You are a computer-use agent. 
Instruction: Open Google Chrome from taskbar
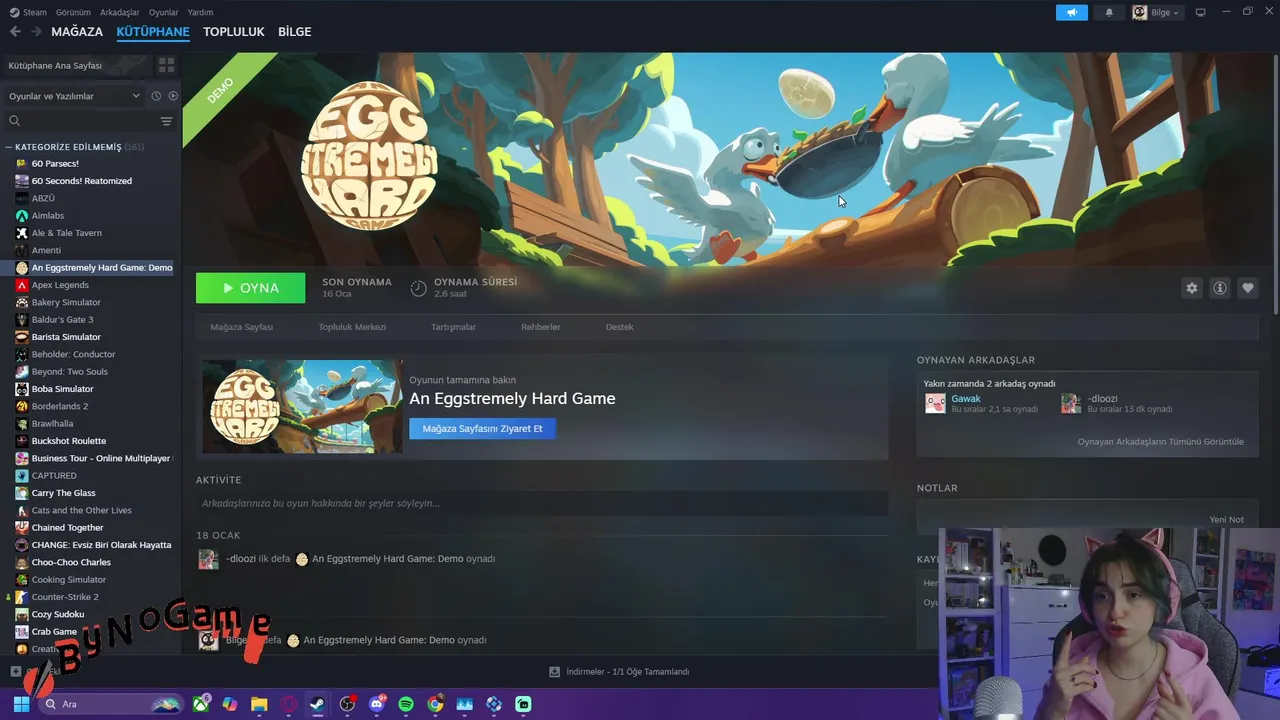point(435,704)
